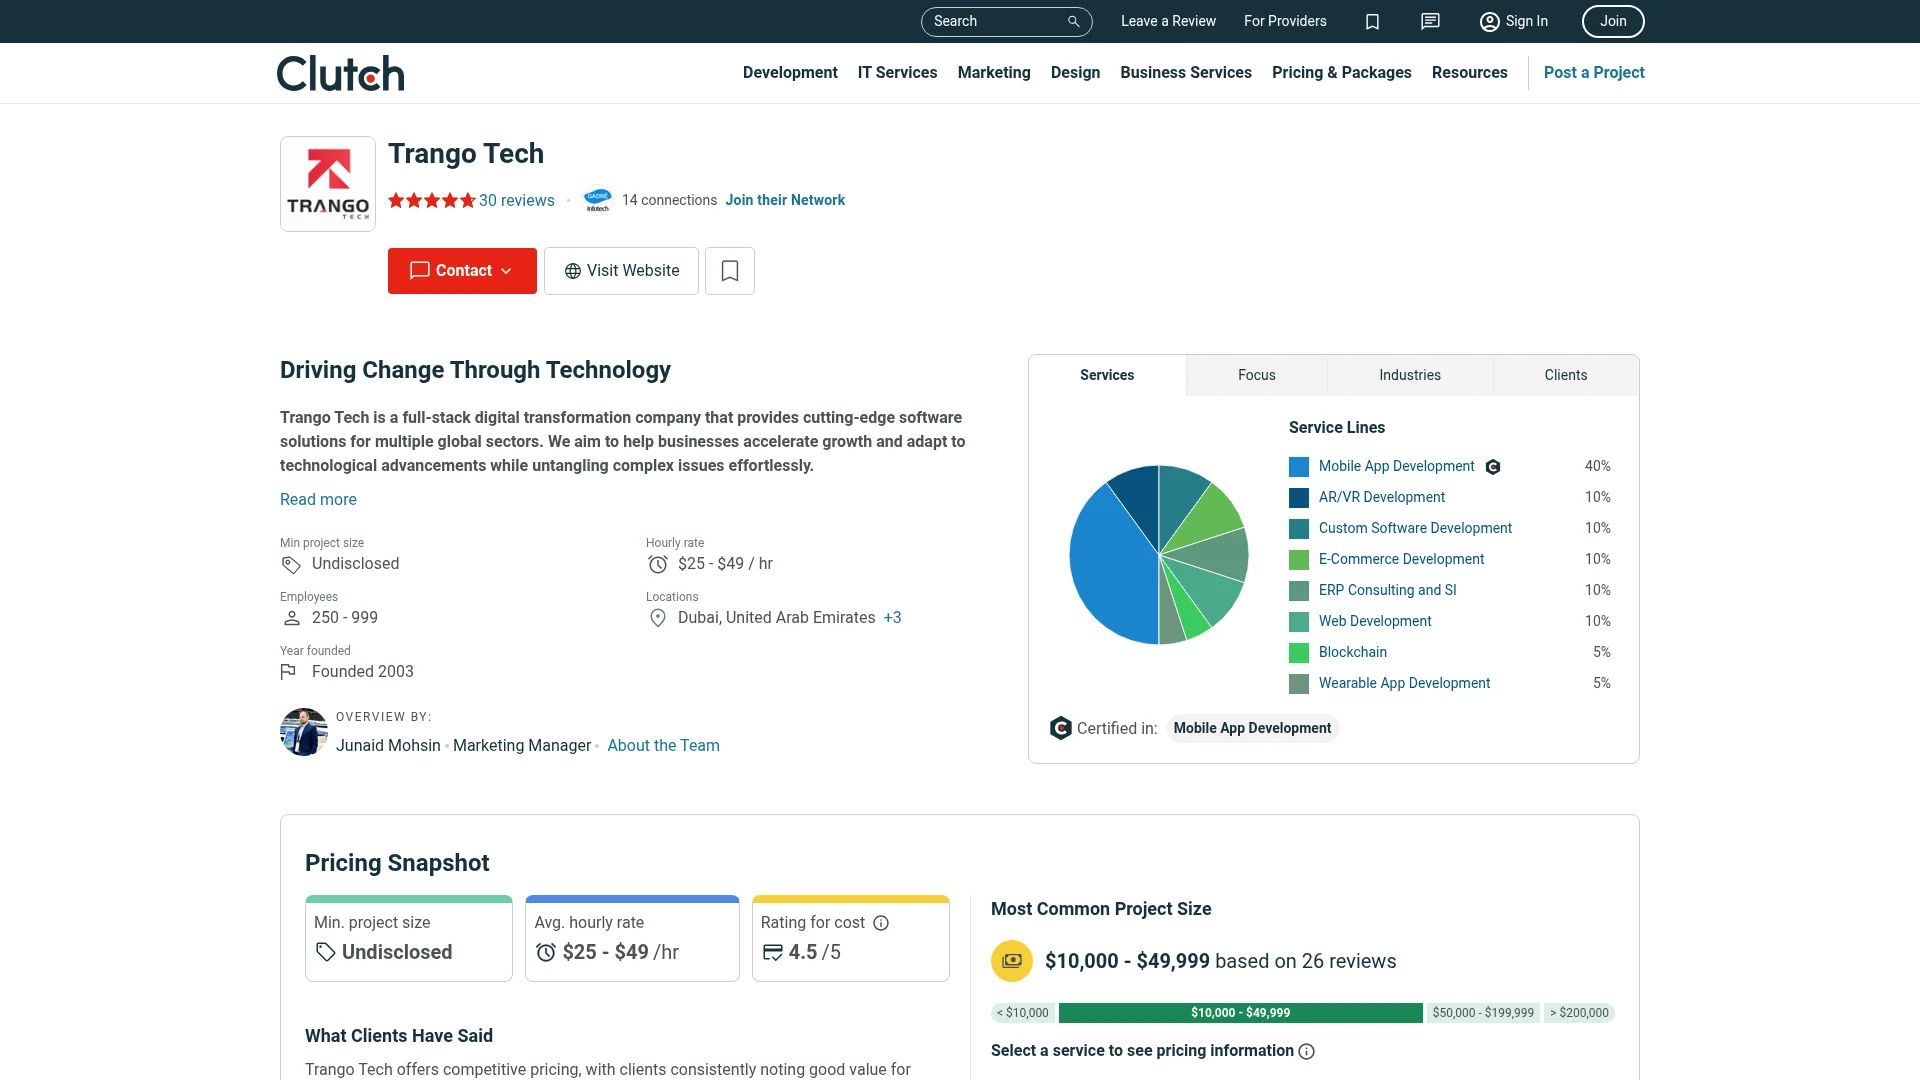Open the Business Services menu
This screenshot has height=1080, width=1920.
[x=1186, y=73]
